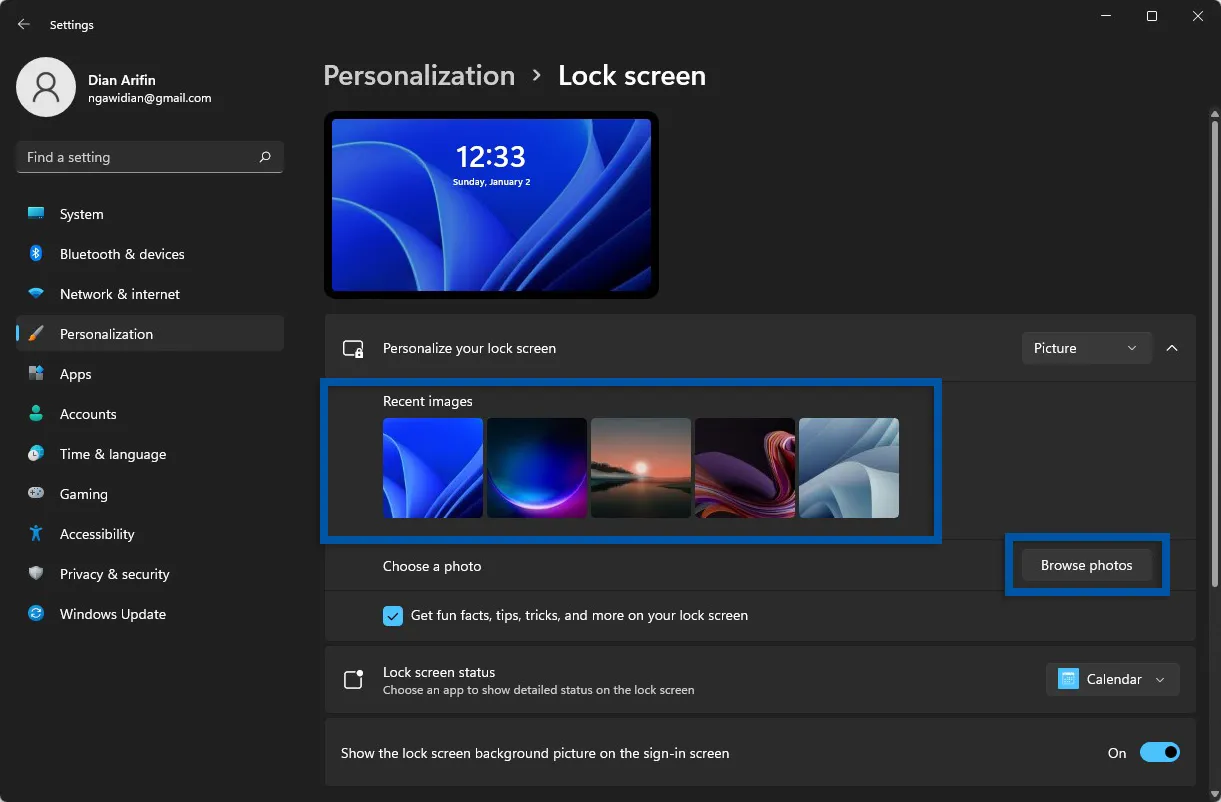Choose the purple swirl recent image
The image size is (1221, 802).
[745, 468]
